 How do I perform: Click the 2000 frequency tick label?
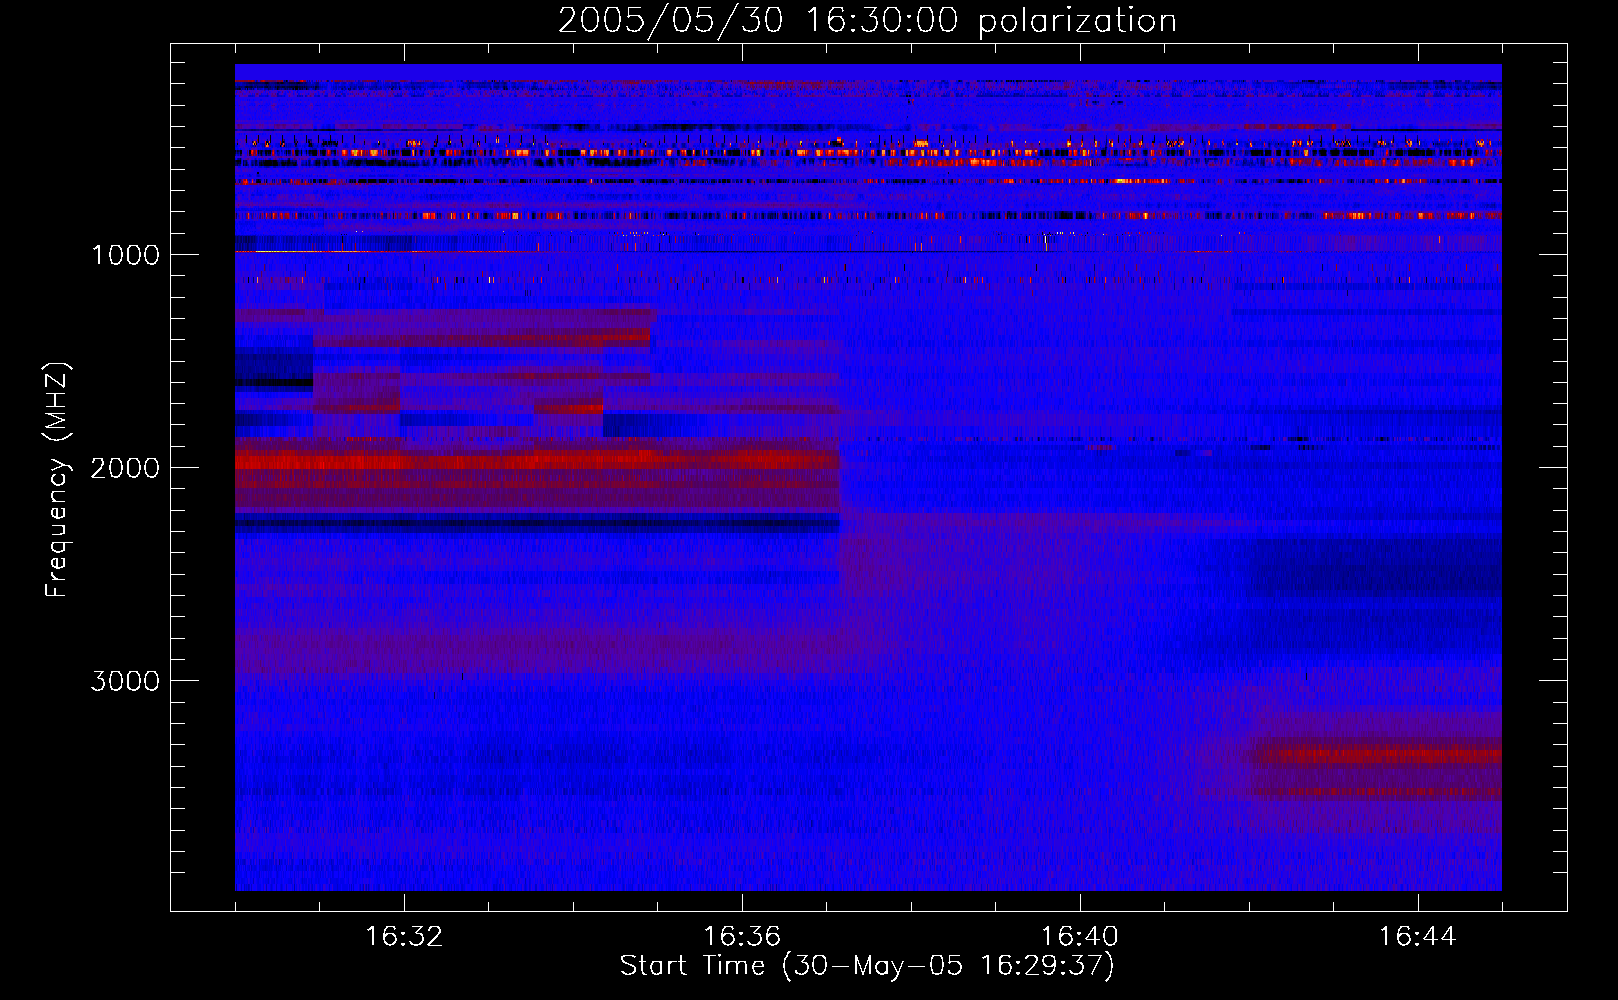[x=125, y=468]
